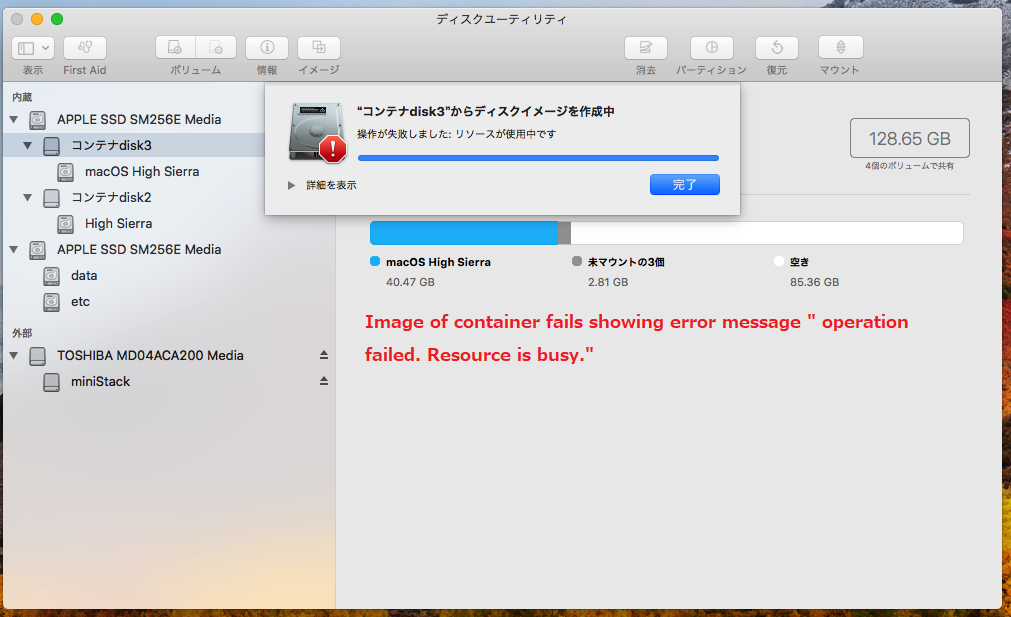Click the dialog's blue progress bar
Image resolution: width=1011 pixels, height=617 pixels.
(x=538, y=158)
